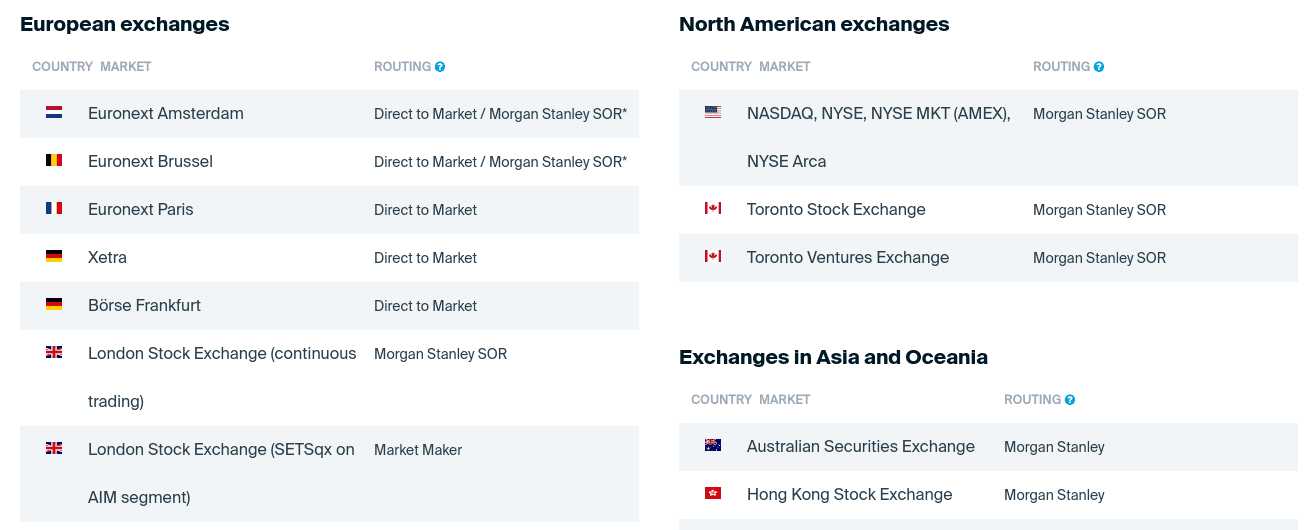This screenshot has width=1312, height=530.
Task: Click the French flag beside Euronext Paris
Action: [x=54, y=208]
